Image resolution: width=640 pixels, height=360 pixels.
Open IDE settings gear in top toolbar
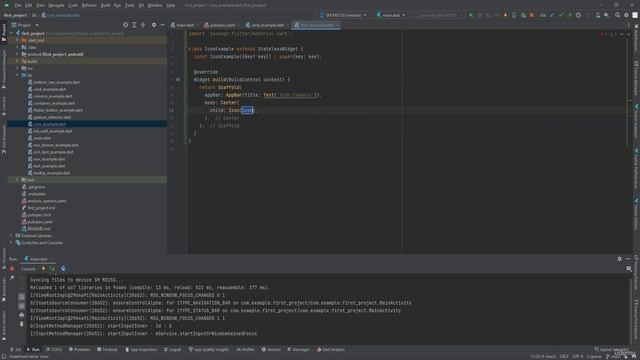(626, 15)
